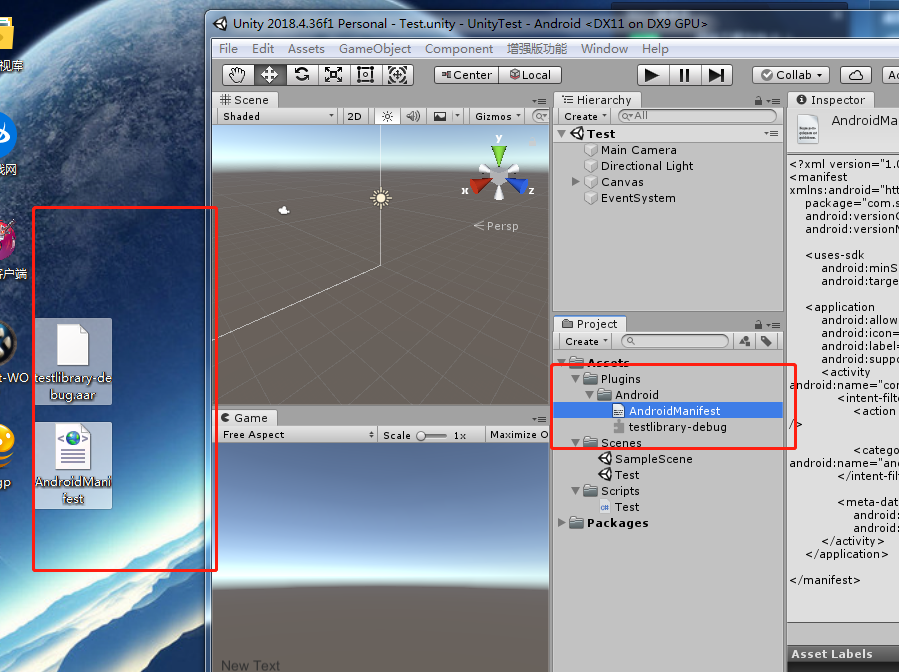Select Directional Light object
Viewport: 899px width, 672px height.
647,166
